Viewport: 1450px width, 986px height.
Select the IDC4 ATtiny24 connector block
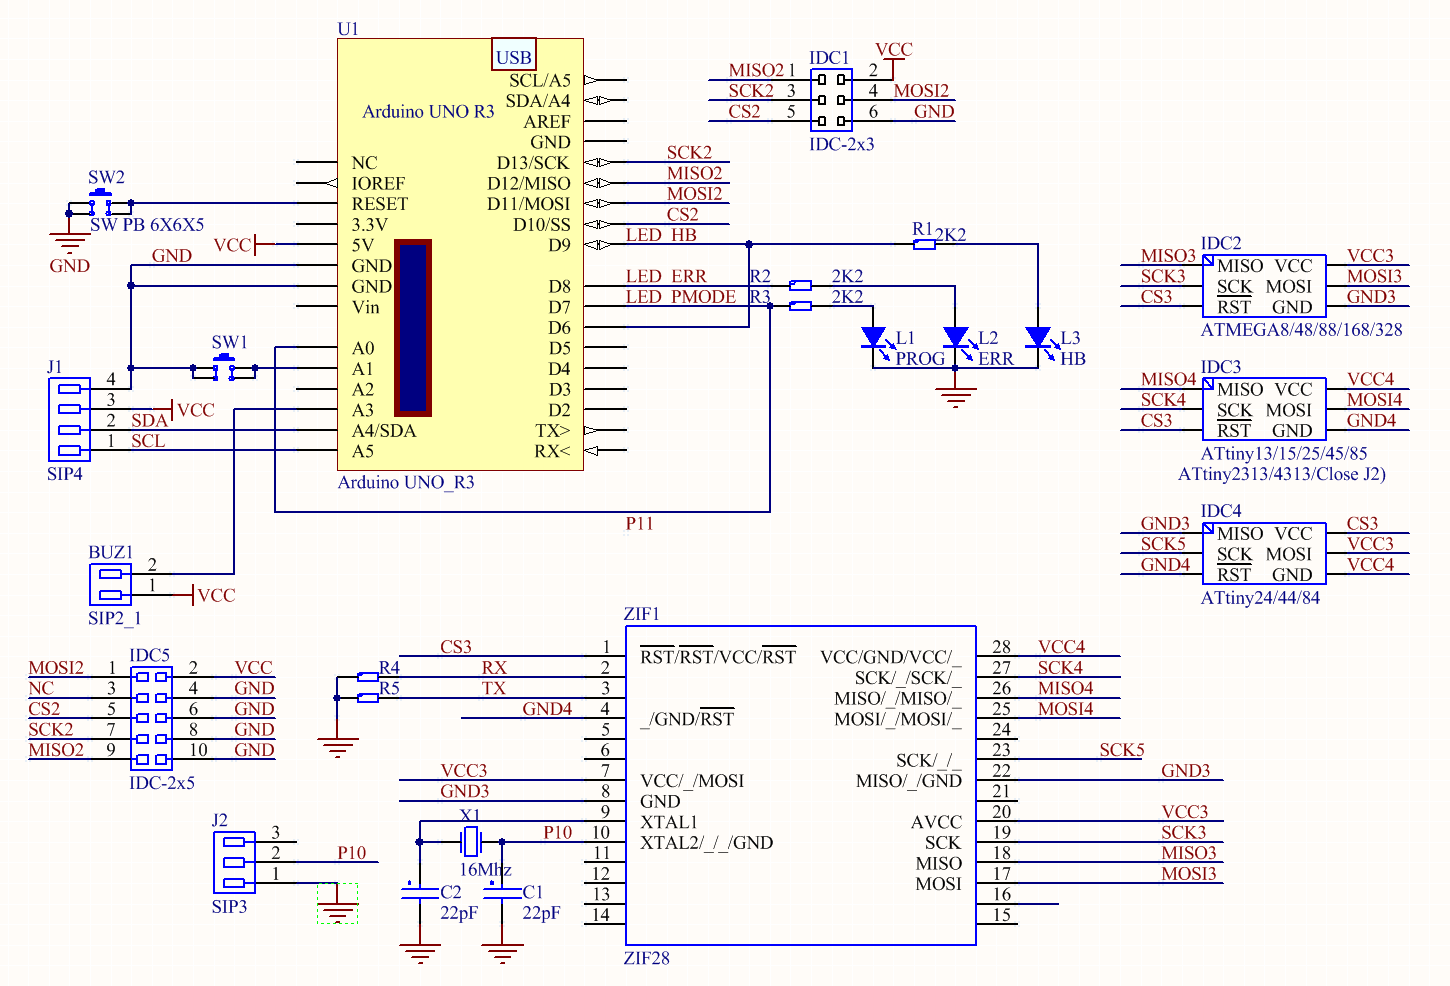pos(1264,553)
